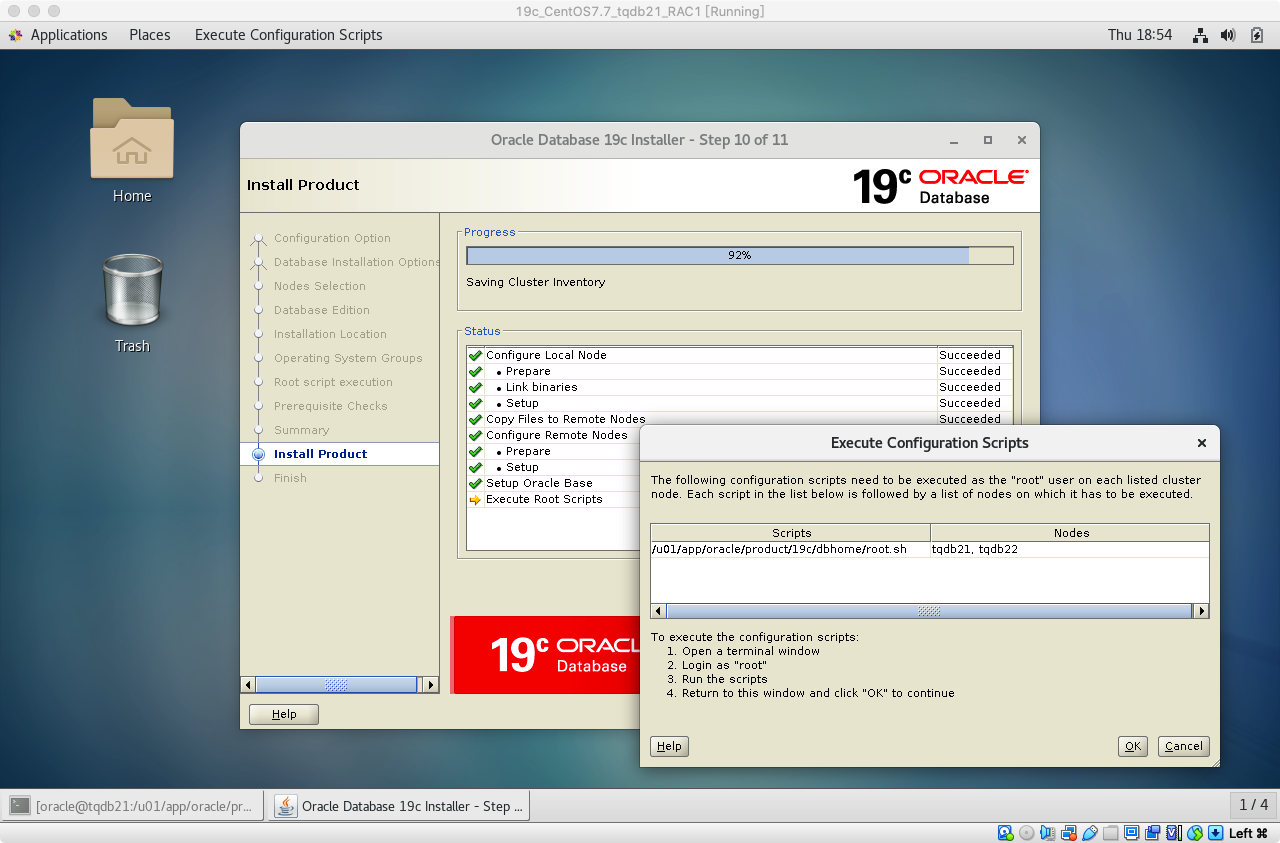Click VirtualBox optical disc status icon
The image size is (1280, 843).
tap(1026, 833)
